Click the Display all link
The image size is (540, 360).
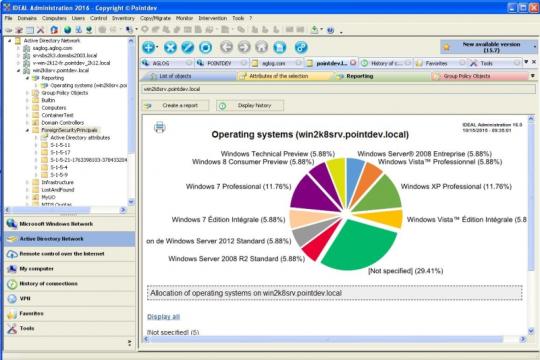164,317
